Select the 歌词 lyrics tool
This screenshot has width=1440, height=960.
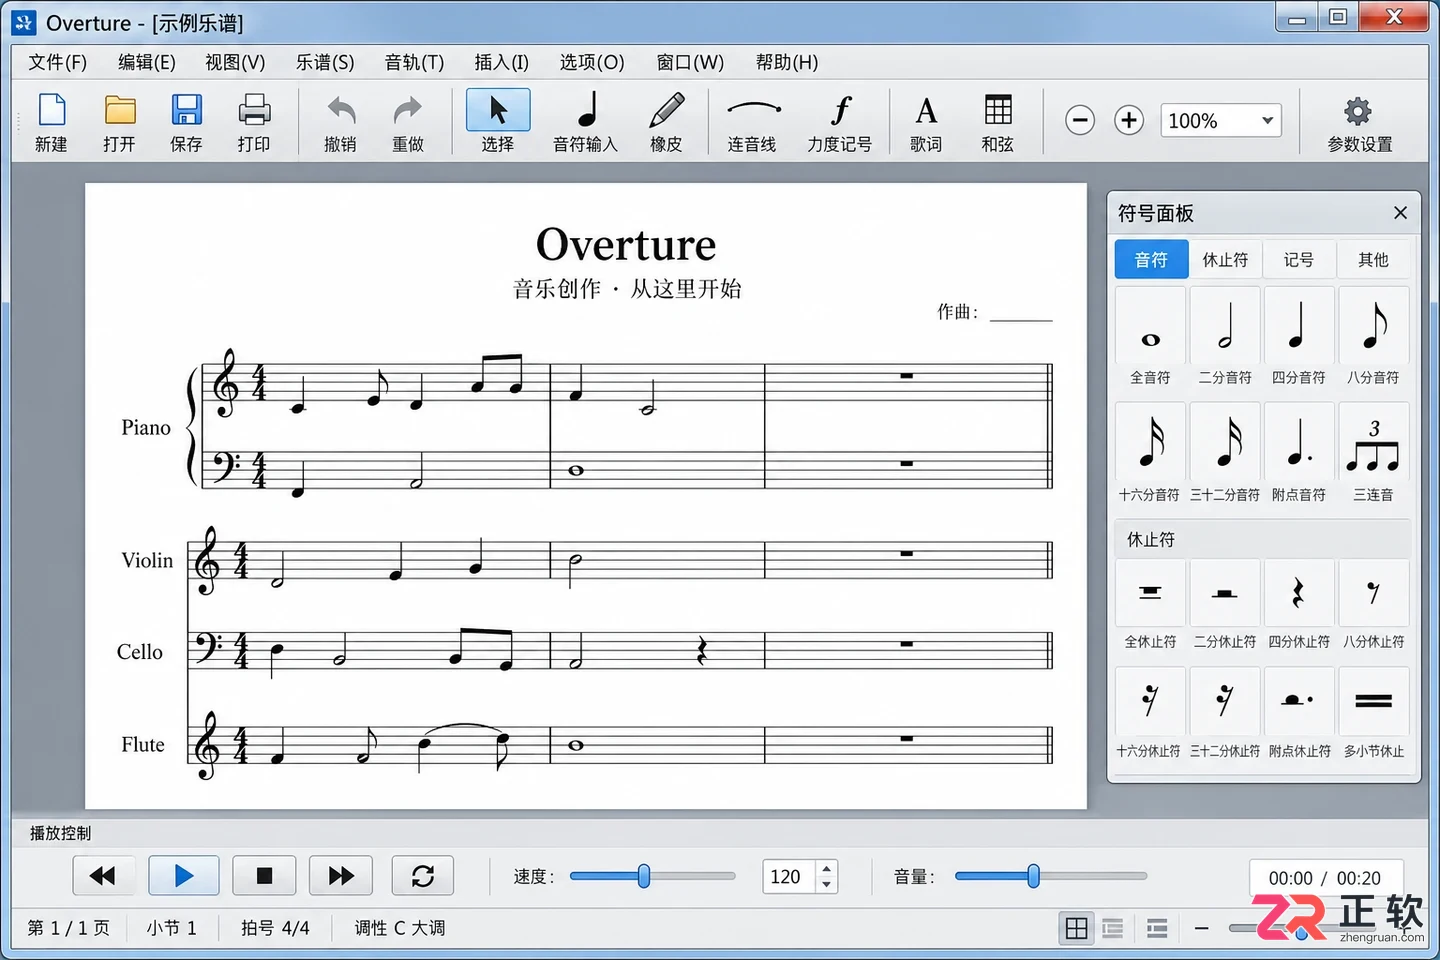click(926, 122)
